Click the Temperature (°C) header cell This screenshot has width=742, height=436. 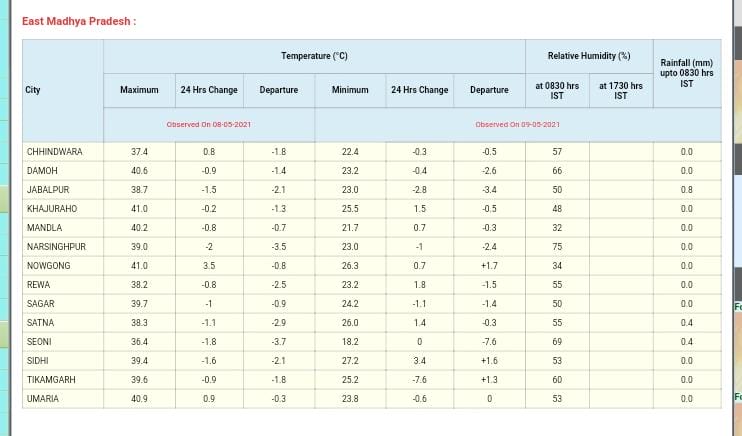[x=314, y=56]
